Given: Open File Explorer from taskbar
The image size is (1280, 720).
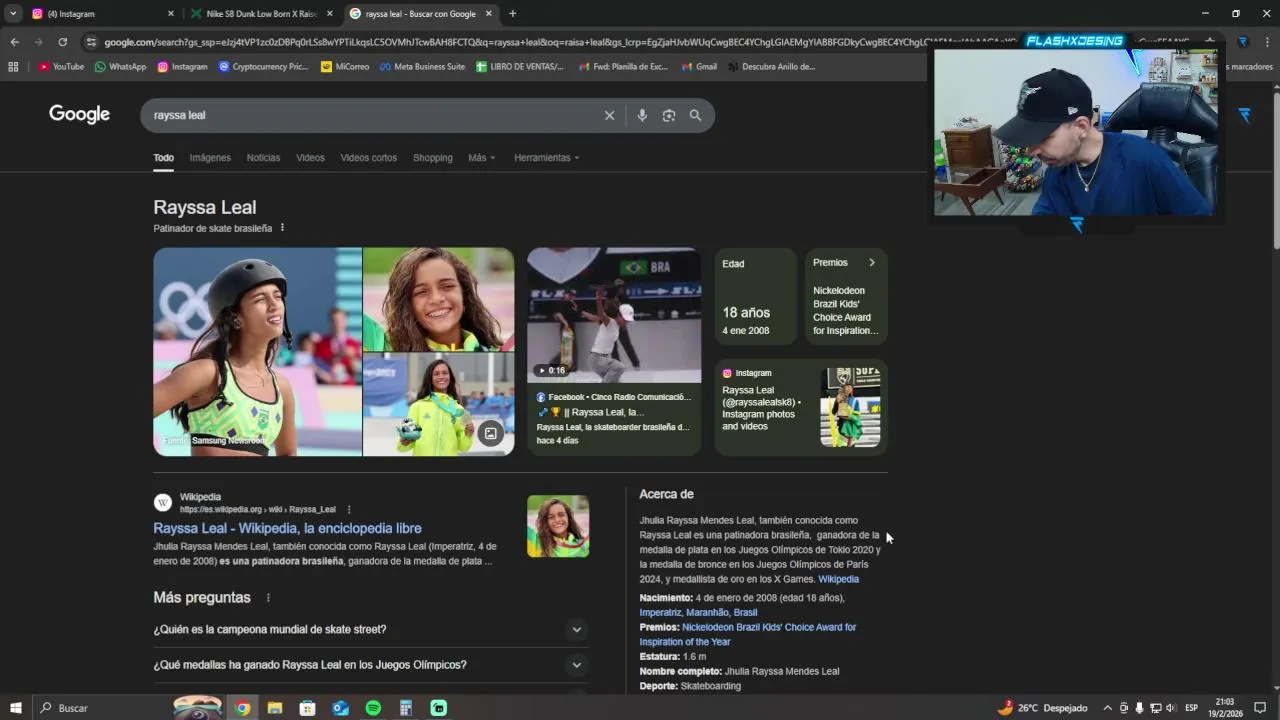Looking at the screenshot, I should point(275,708).
